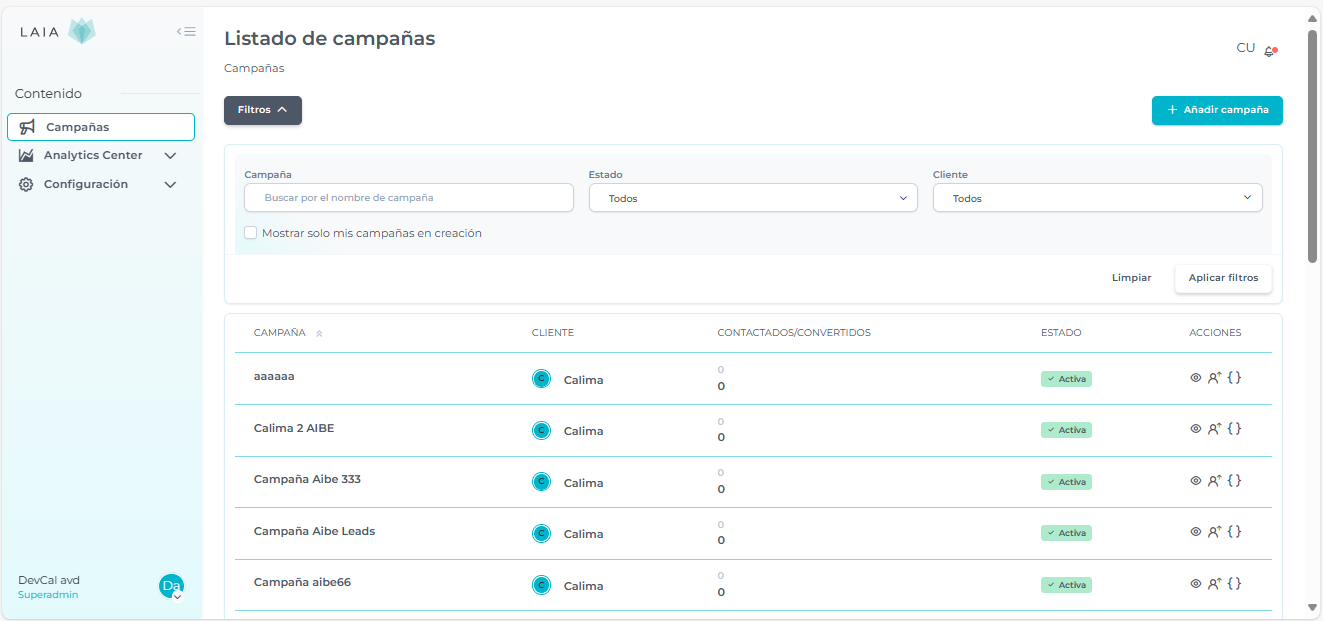Click the assign-user icon for Calima 2 AIBE
Image resolution: width=1323 pixels, height=621 pixels.
tap(1214, 429)
